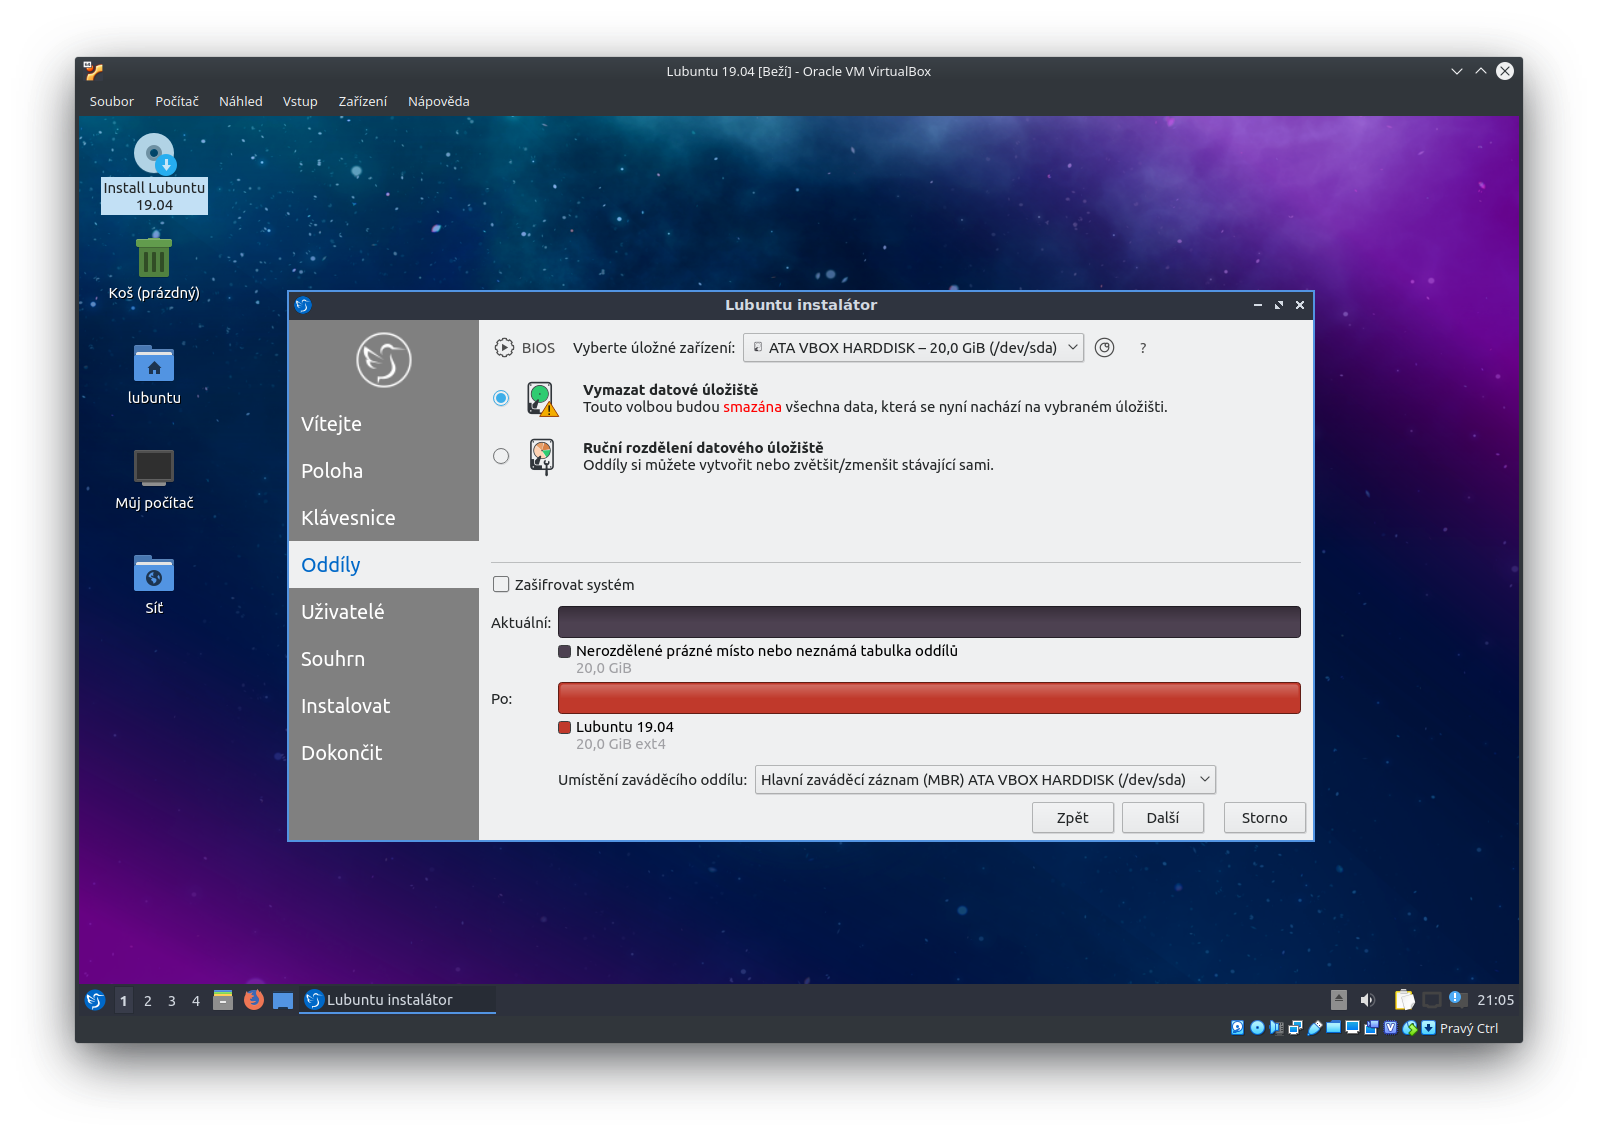Open the Koš (prázdný) trash icon
The height and width of the screenshot is (1136, 1598).
tap(154, 268)
